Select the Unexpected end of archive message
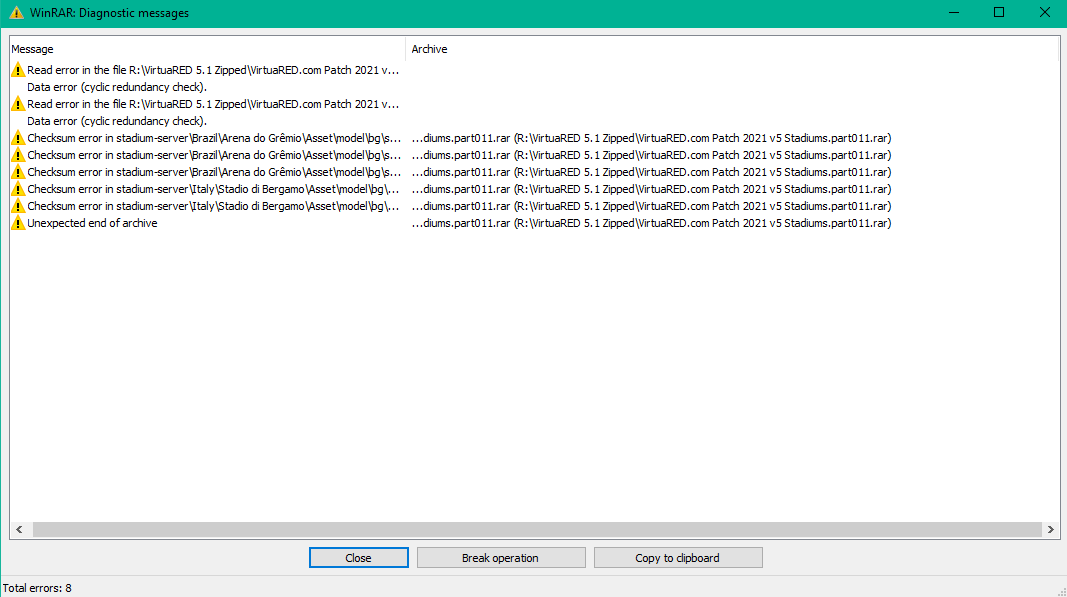Image resolution: width=1067 pixels, height=597 pixels. coord(92,223)
